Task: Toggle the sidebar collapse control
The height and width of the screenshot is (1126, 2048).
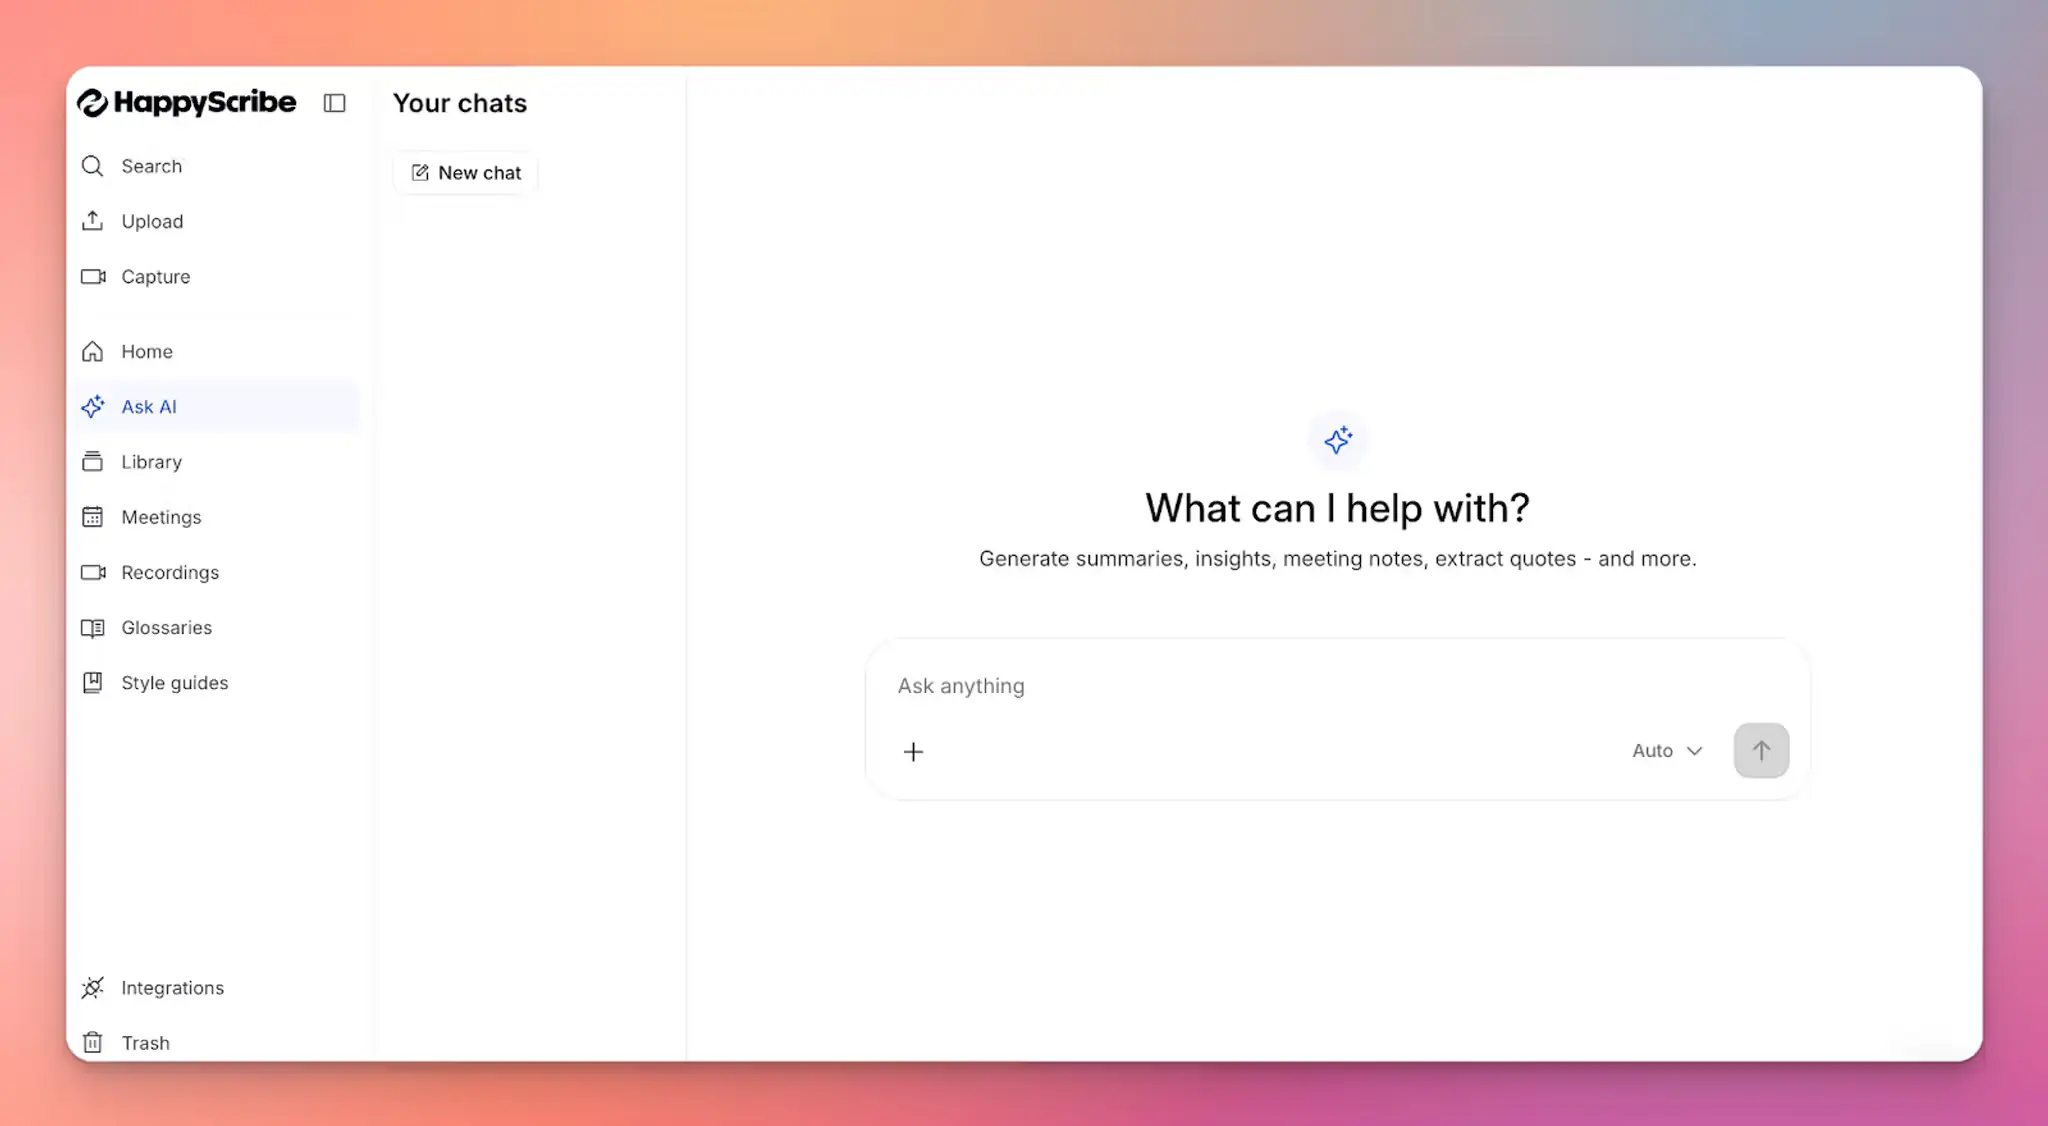Action: click(335, 103)
